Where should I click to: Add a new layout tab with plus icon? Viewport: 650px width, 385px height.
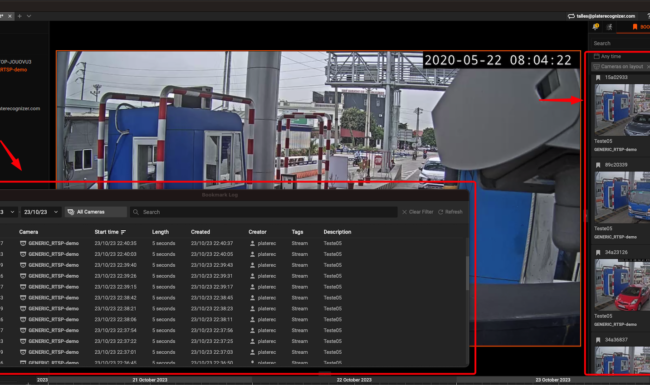[19, 16]
